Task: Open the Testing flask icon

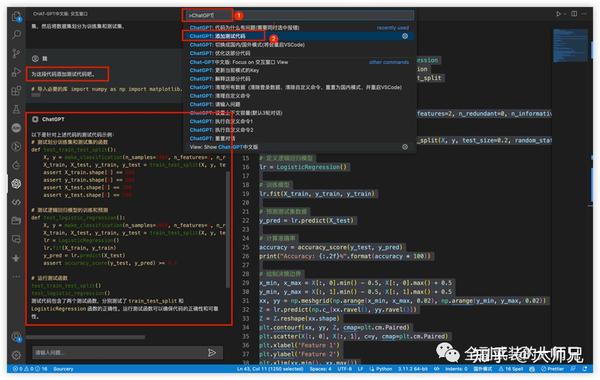Action: coord(16,109)
